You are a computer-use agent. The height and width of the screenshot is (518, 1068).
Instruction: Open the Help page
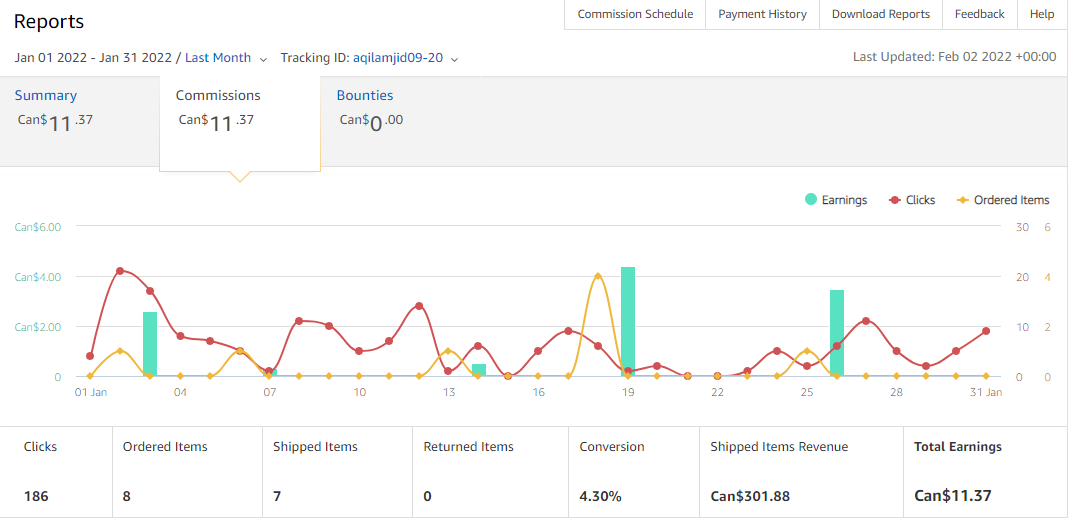point(1042,14)
